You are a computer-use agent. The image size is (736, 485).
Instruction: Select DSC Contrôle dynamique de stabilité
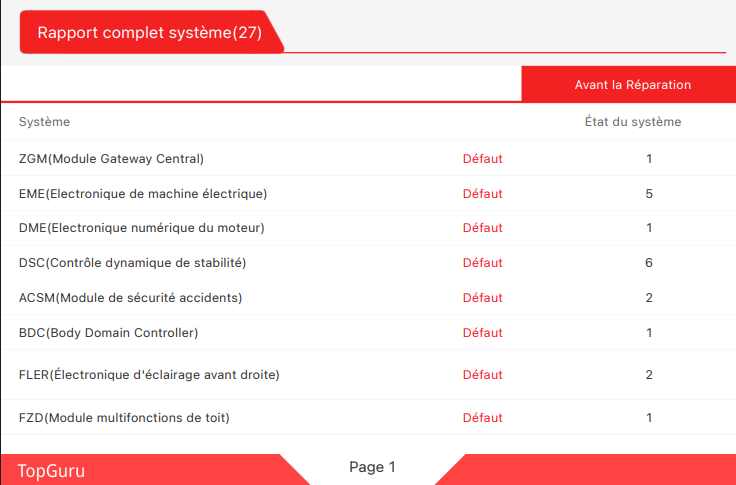point(132,263)
